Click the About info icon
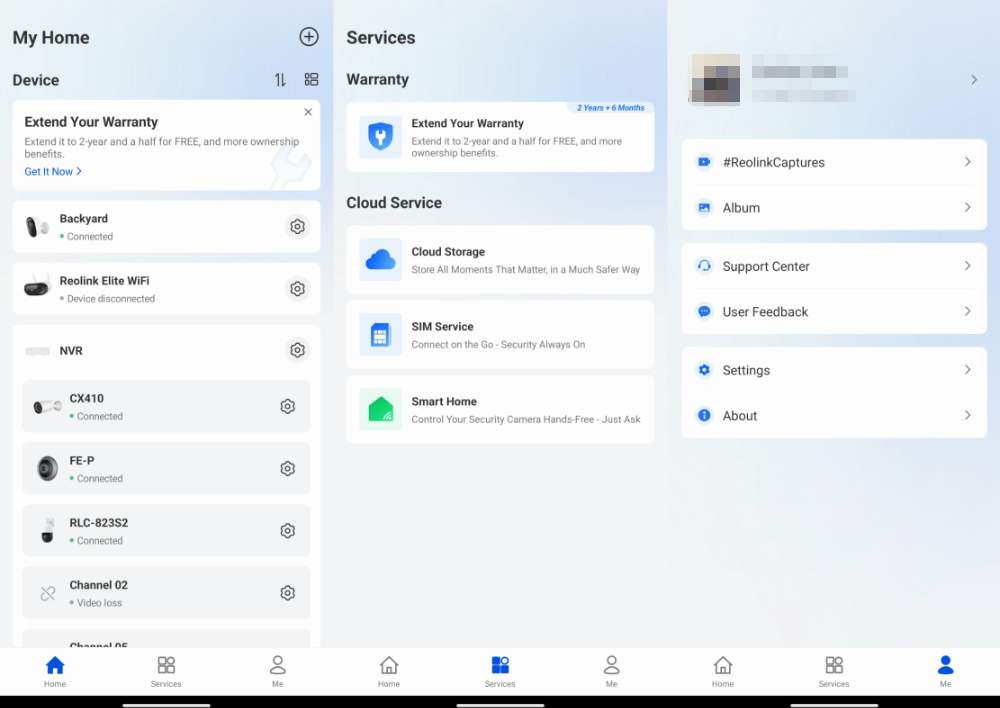 tap(704, 415)
